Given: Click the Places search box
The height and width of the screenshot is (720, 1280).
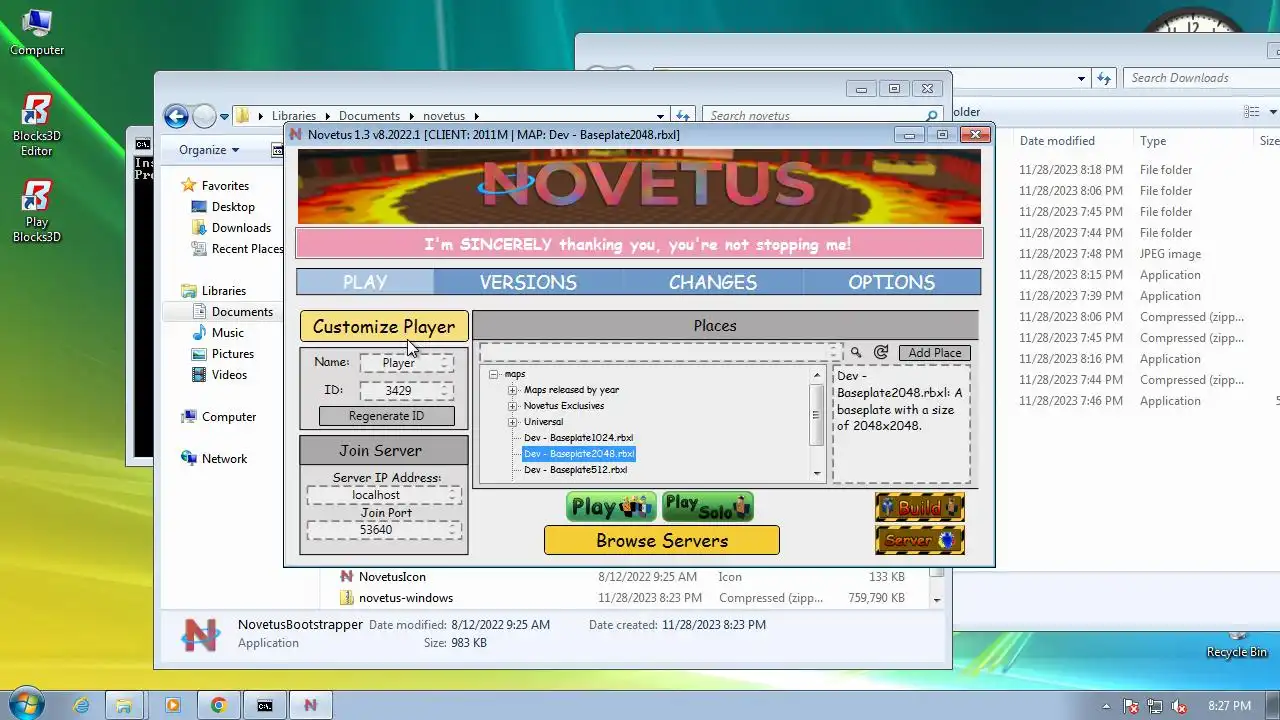Looking at the screenshot, I should pos(661,352).
